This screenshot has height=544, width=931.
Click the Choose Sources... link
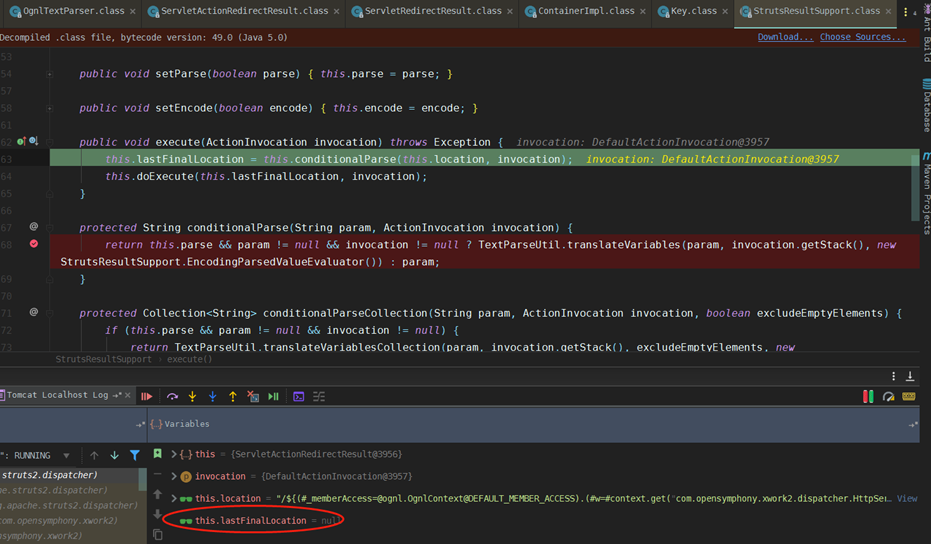862,37
